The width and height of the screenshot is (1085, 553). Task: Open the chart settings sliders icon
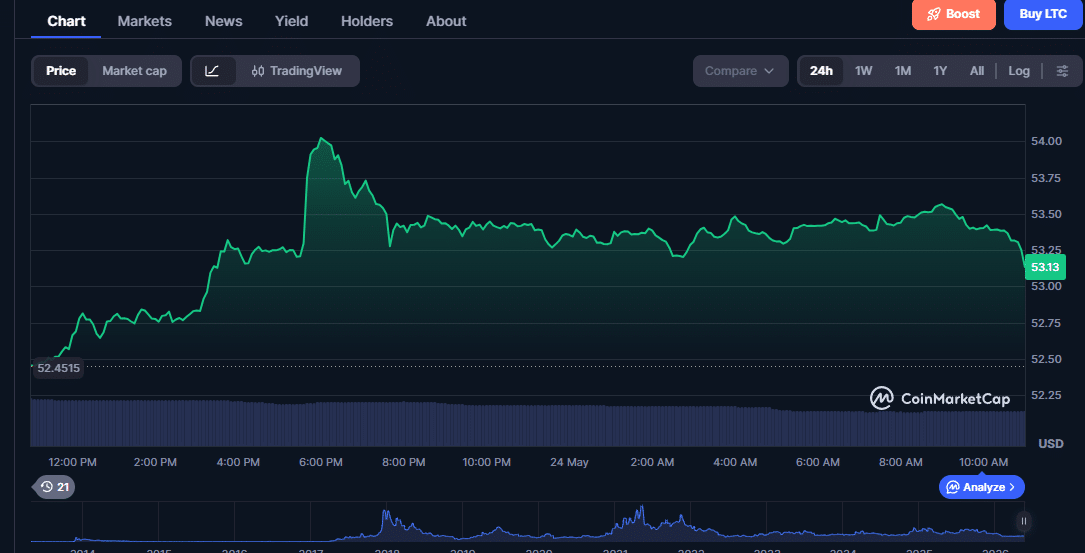pyautogui.click(x=1062, y=71)
